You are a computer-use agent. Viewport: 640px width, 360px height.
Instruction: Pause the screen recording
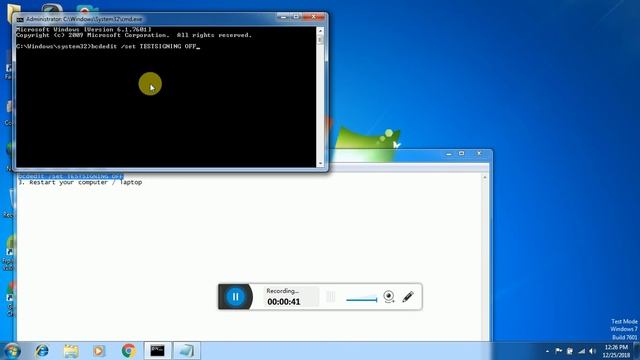point(236,297)
